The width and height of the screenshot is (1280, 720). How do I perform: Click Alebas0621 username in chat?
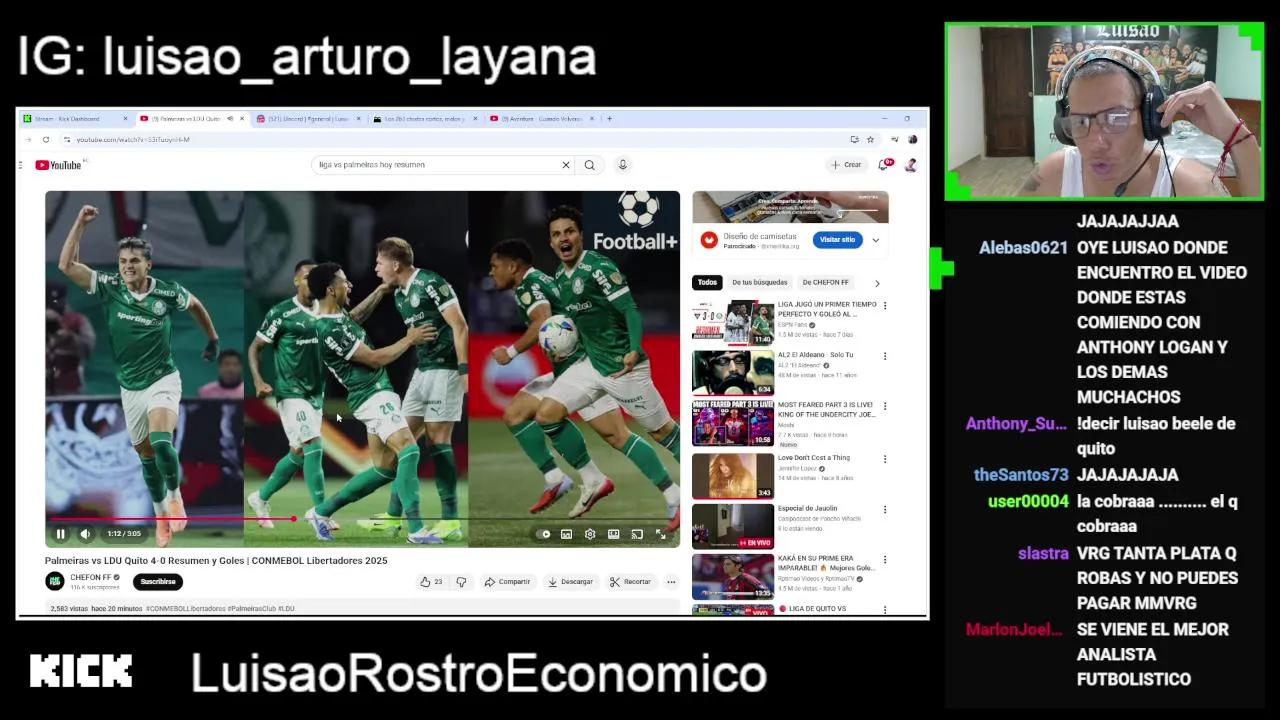[x=1023, y=248]
